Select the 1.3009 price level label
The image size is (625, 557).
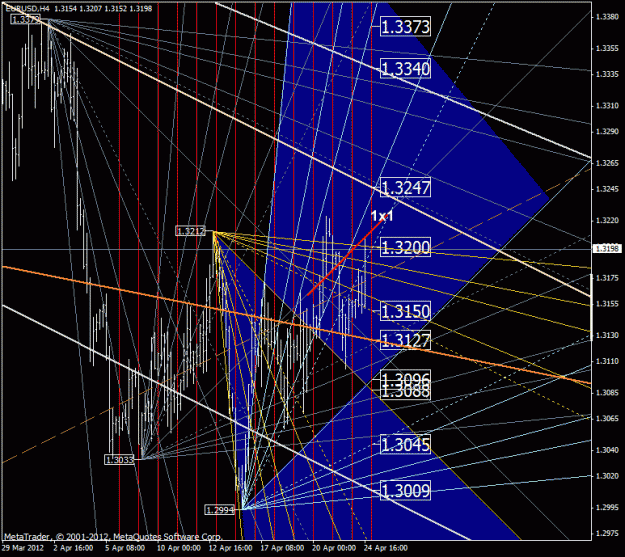pos(405,490)
